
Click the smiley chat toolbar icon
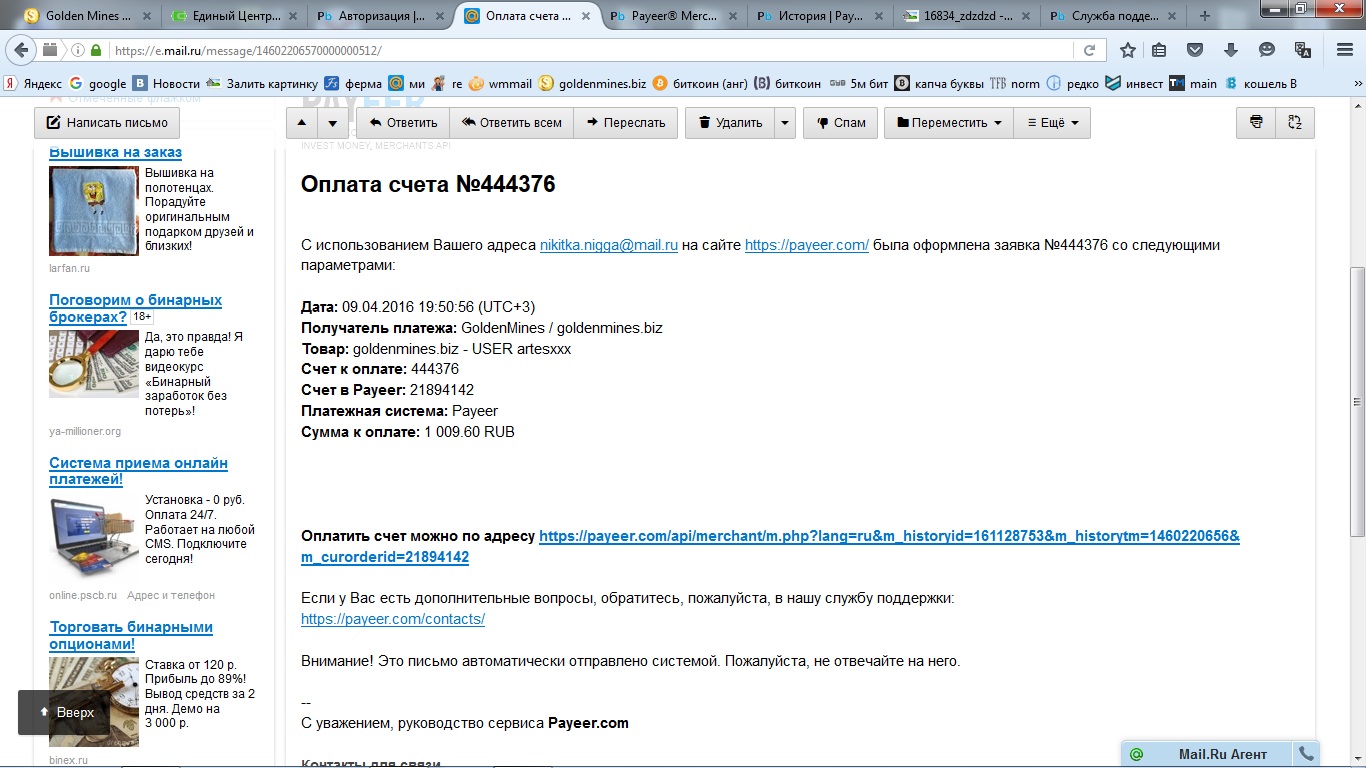tap(1267, 50)
